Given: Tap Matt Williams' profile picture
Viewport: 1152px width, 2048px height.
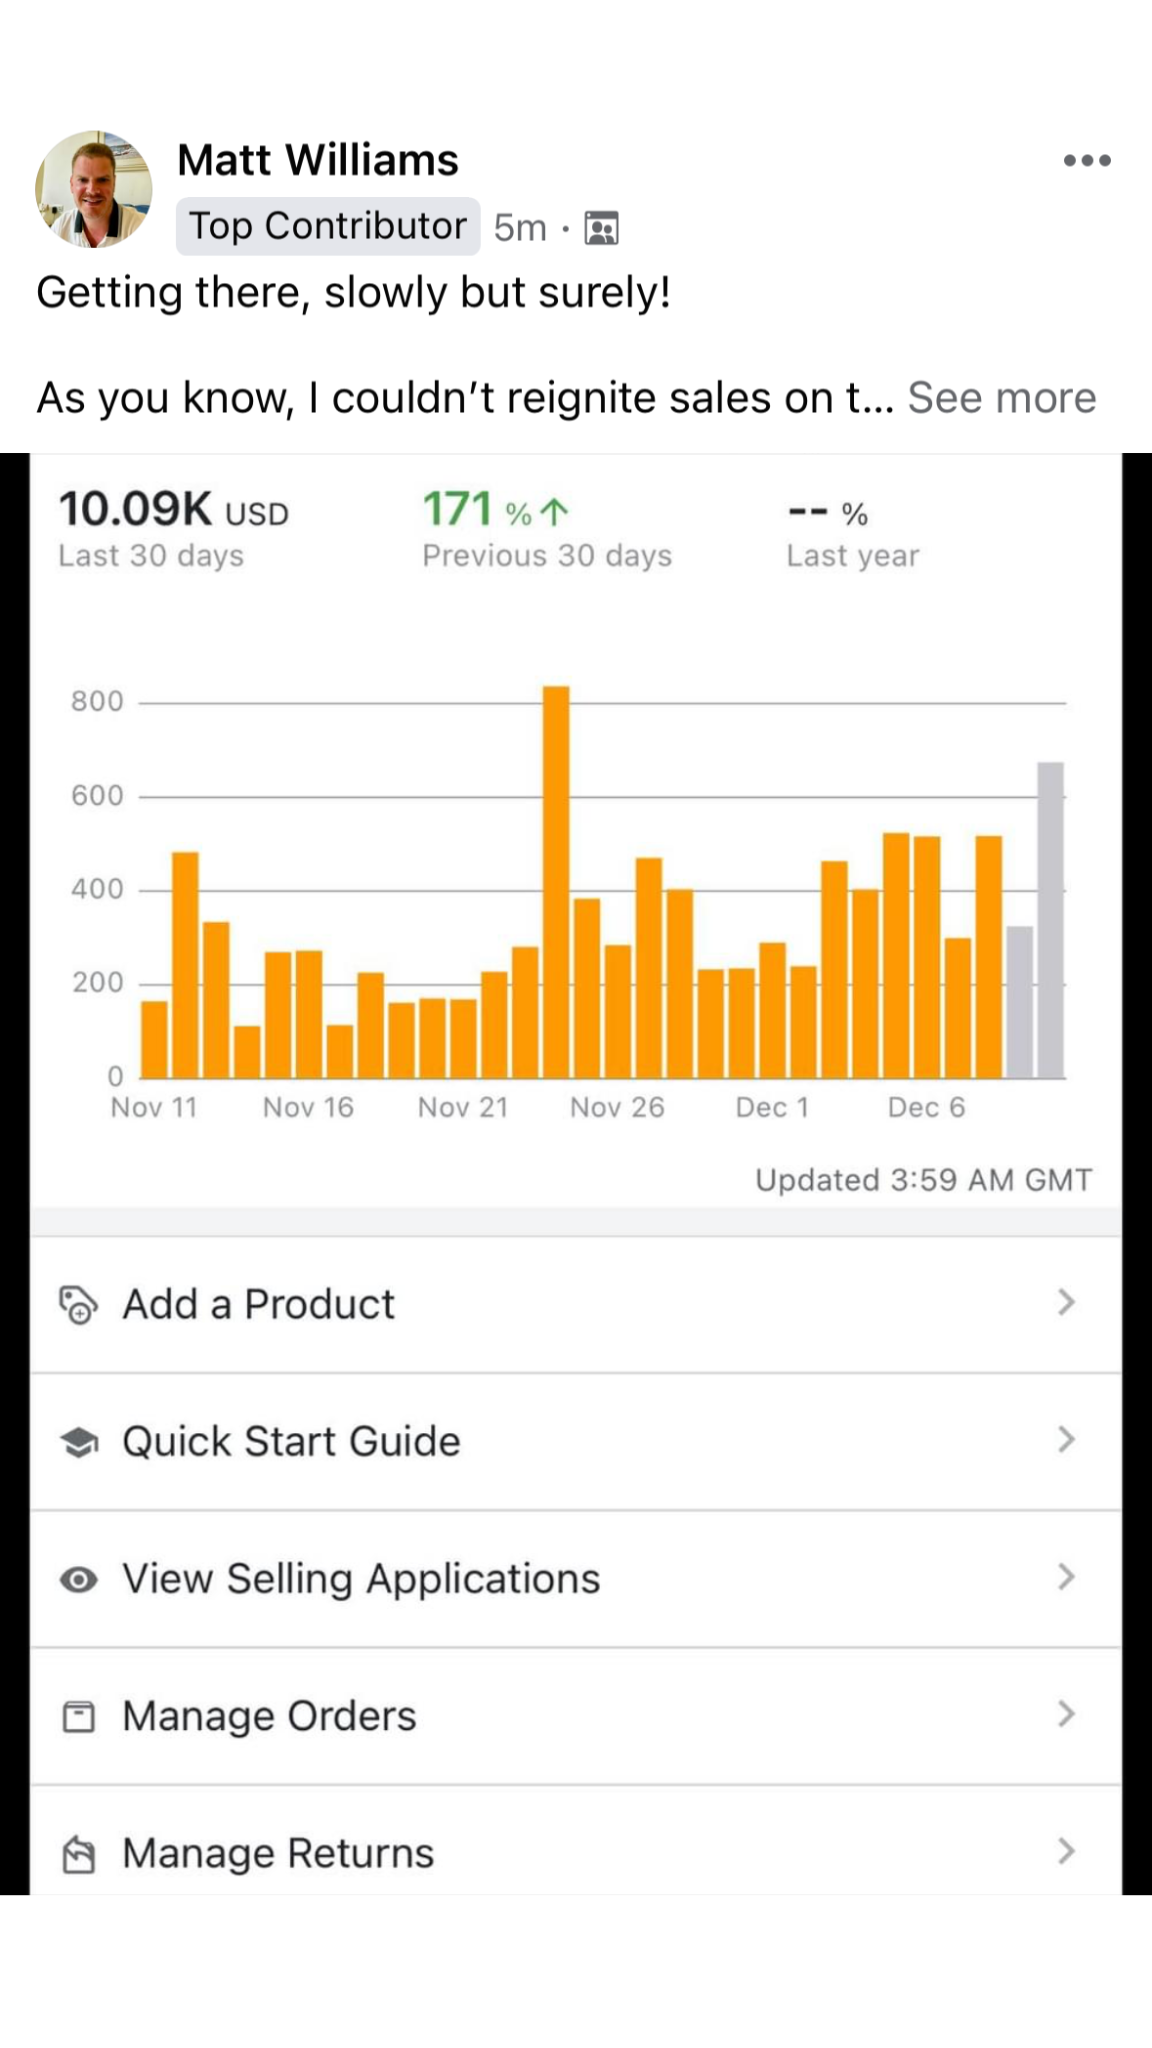Looking at the screenshot, I should (x=94, y=189).
